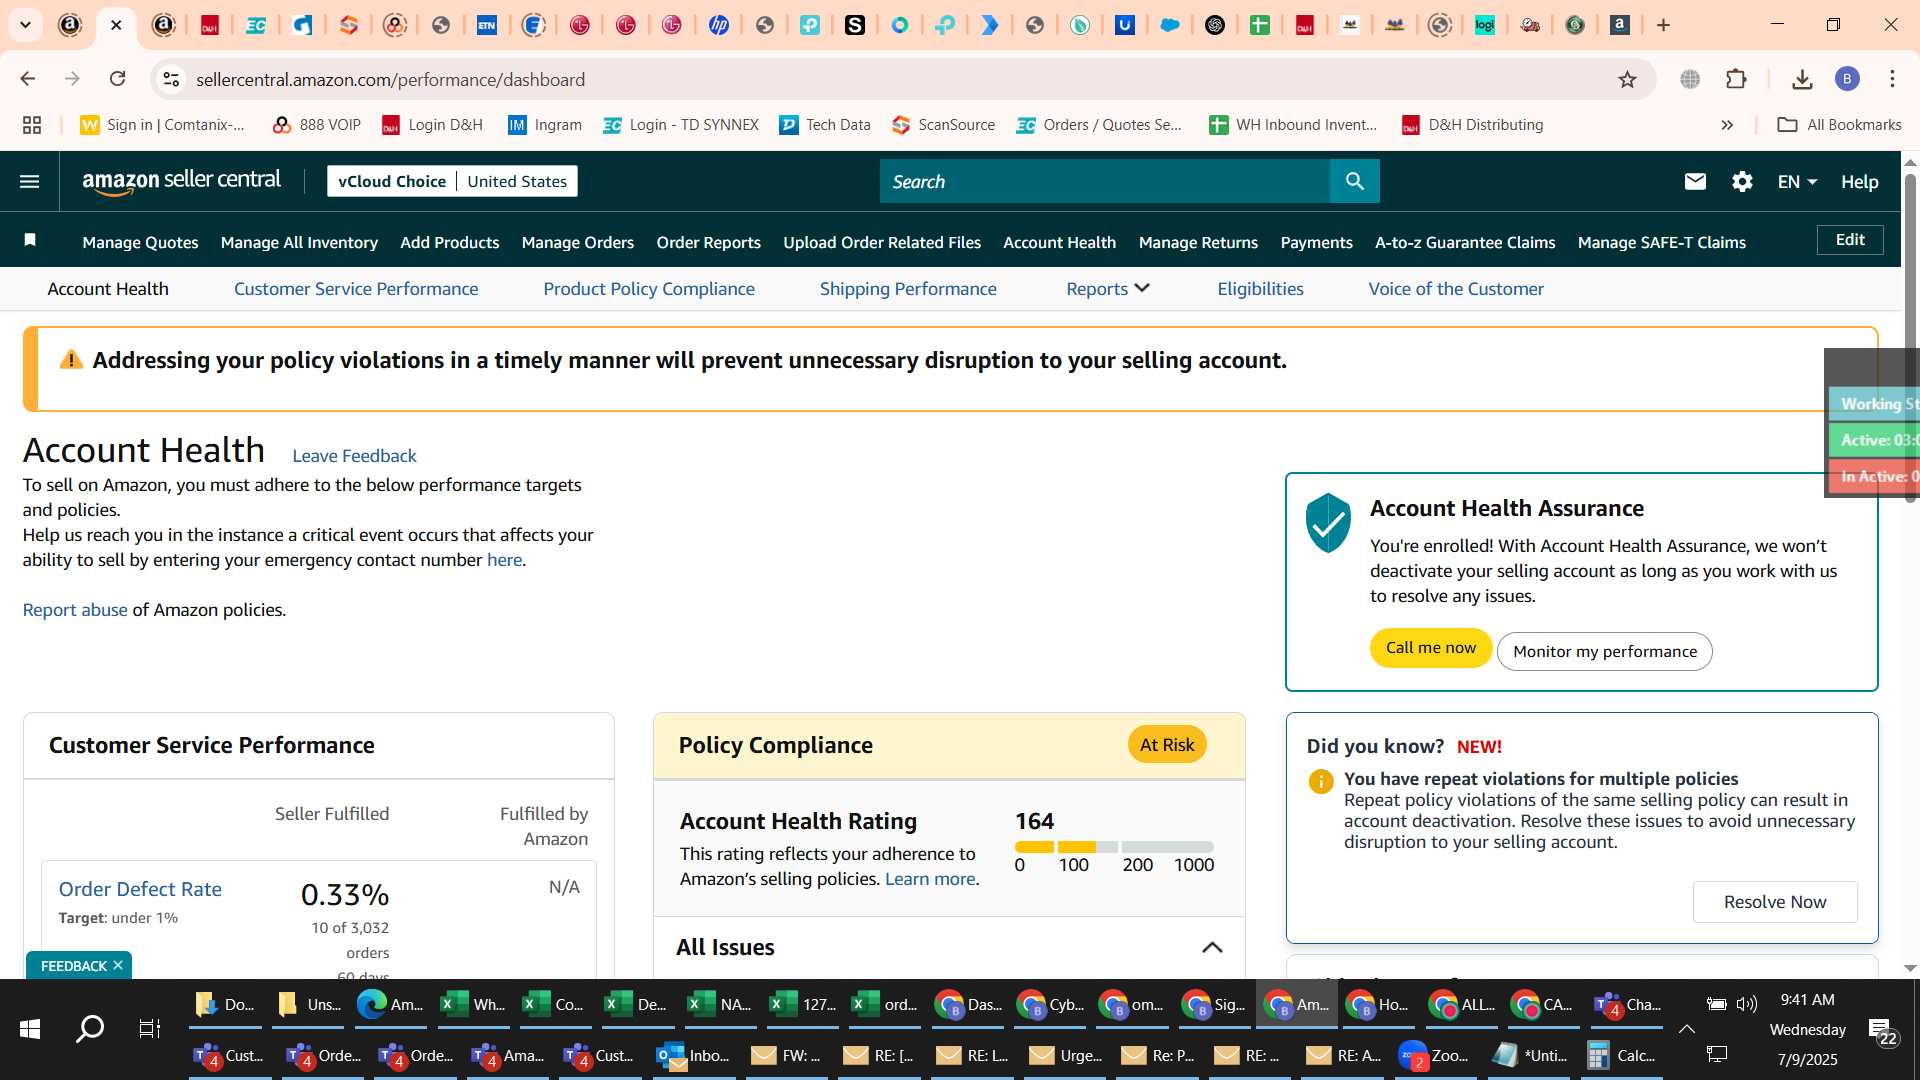Open Chrome downloads icon

(x=1802, y=79)
